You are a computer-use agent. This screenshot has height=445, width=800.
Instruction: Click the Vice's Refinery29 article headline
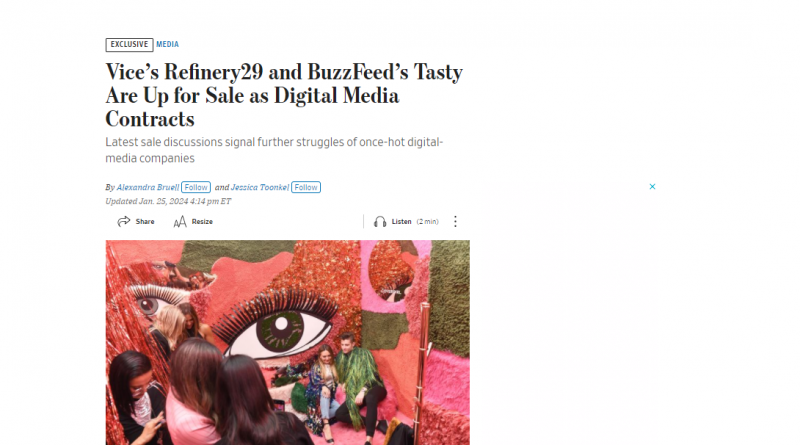tap(284, 95)
